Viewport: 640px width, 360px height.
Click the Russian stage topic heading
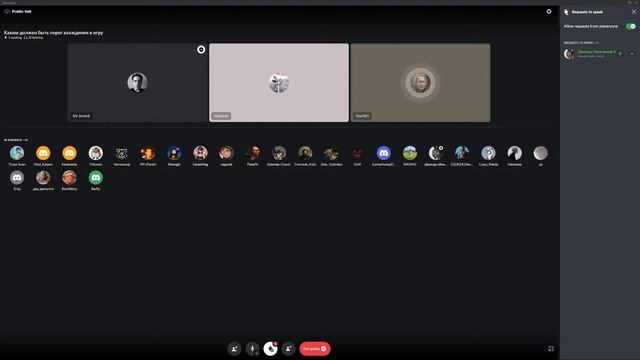pos(53,33)
